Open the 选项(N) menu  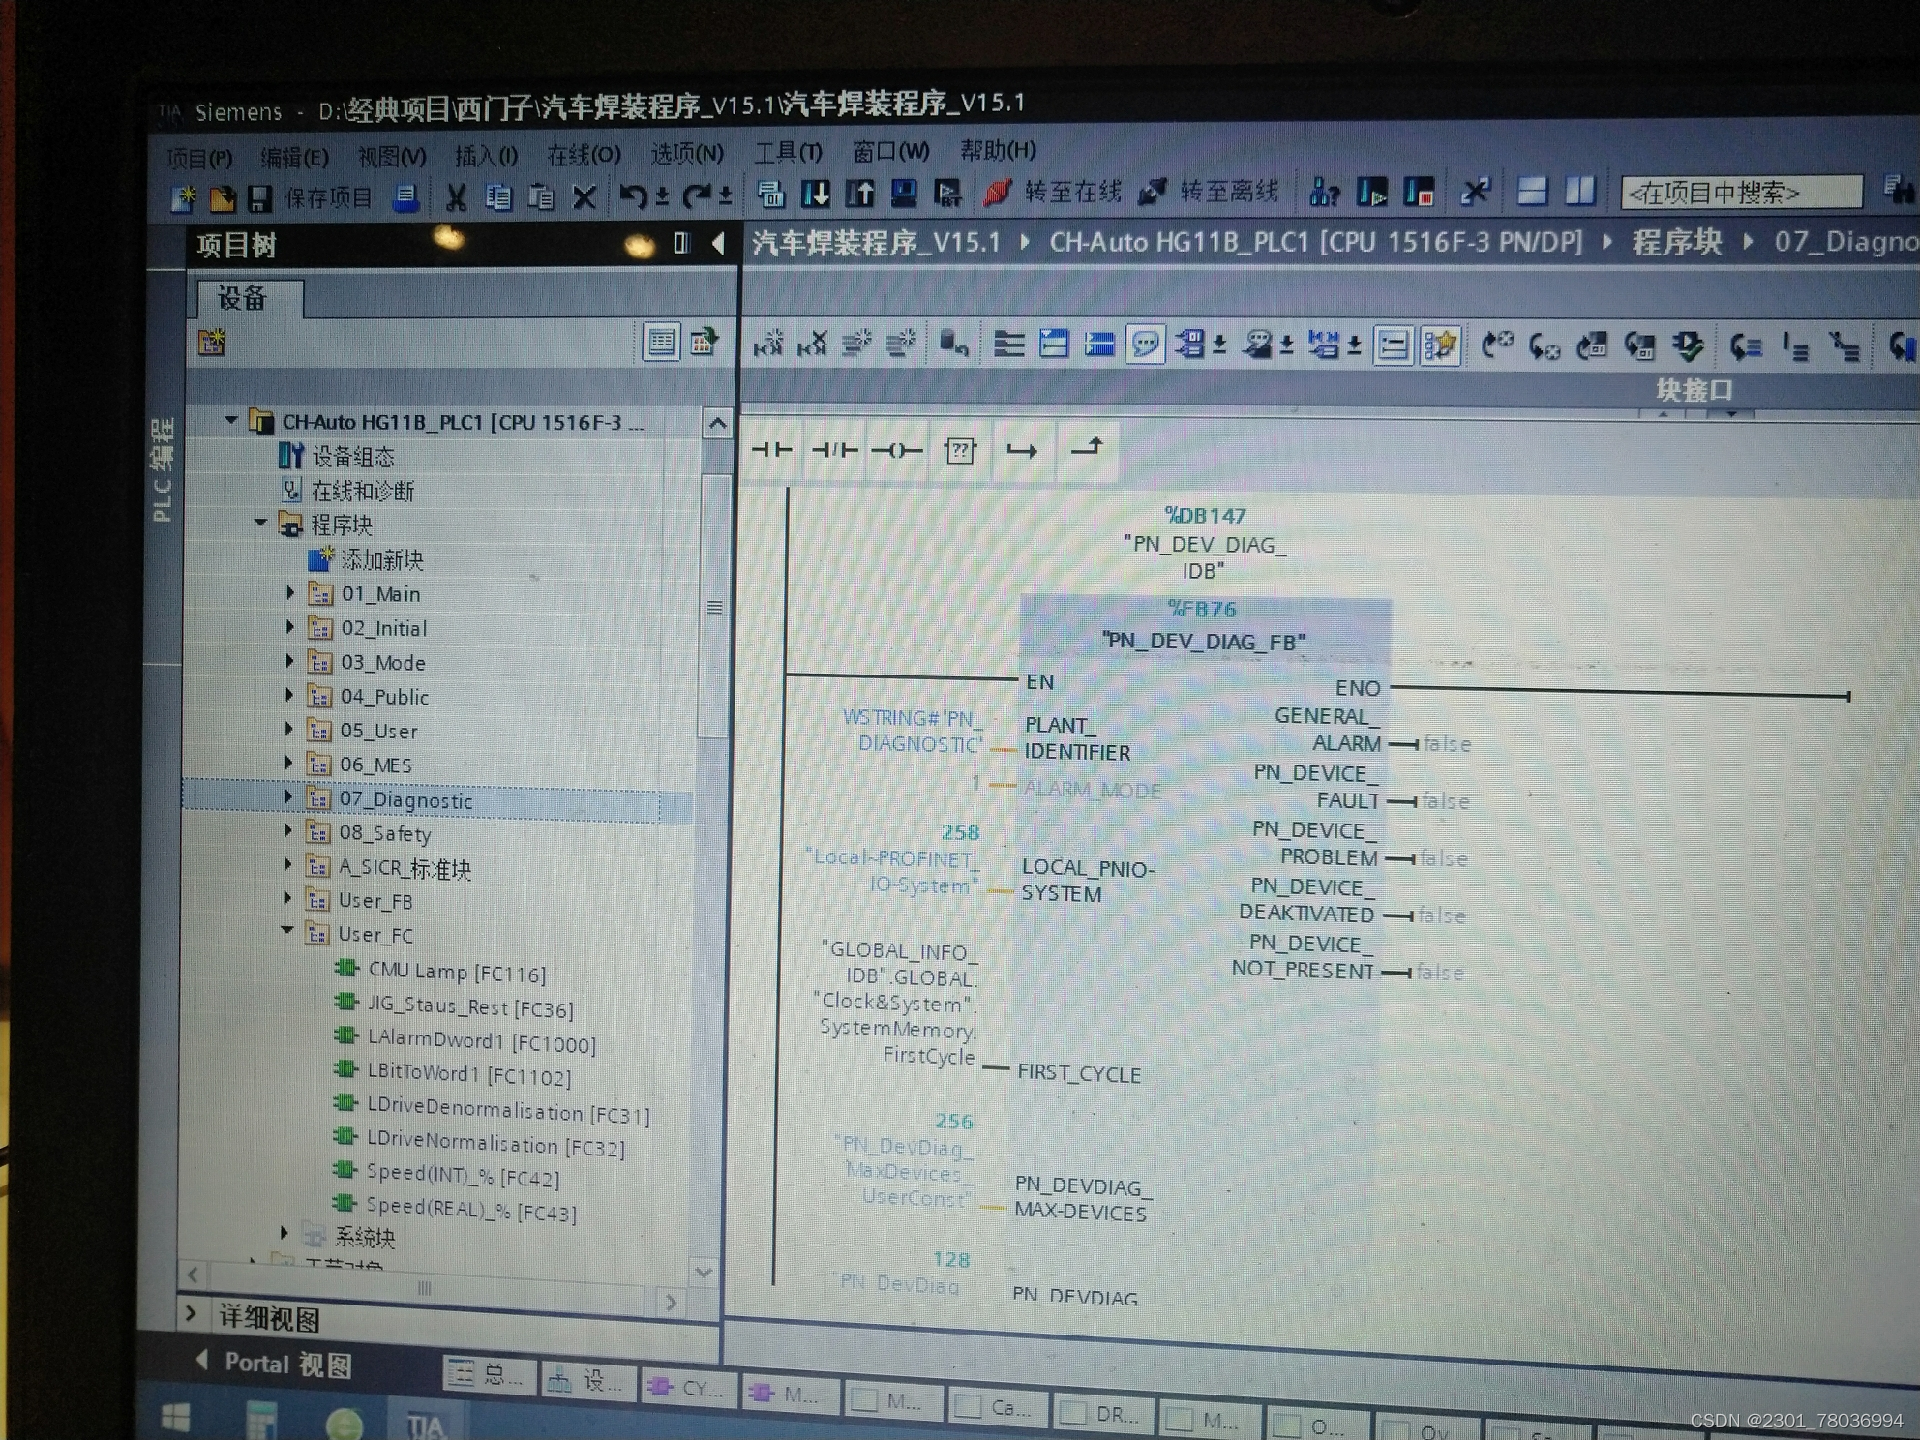coord(687,154)
